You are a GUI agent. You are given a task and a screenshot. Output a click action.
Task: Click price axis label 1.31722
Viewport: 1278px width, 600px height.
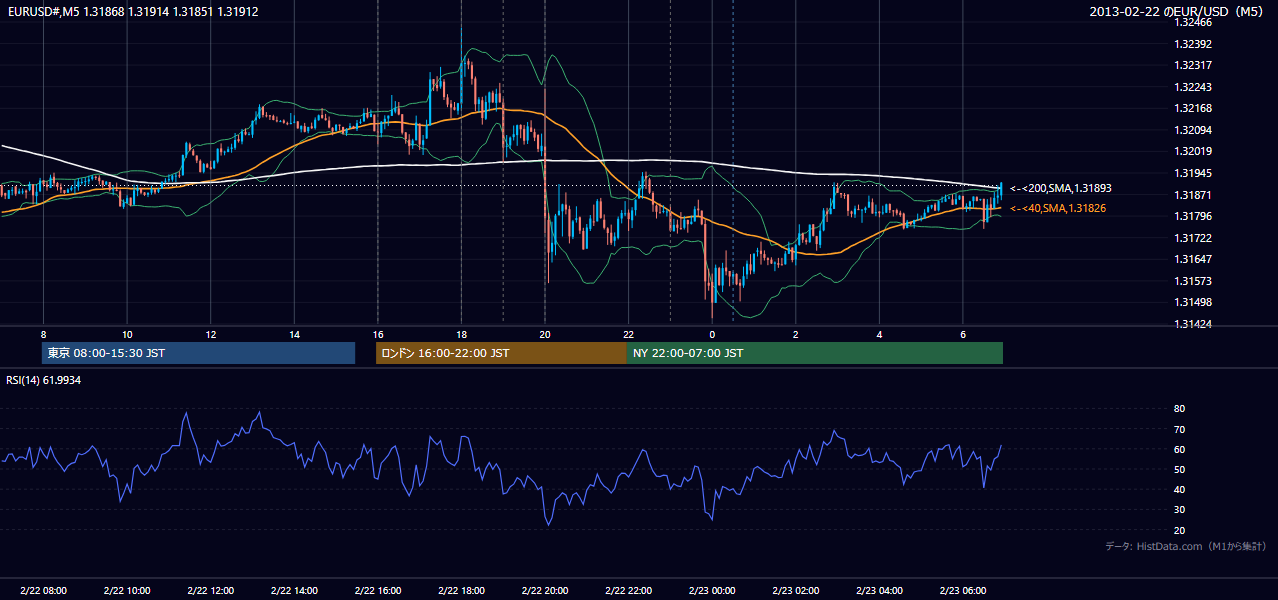(1193, 238)
